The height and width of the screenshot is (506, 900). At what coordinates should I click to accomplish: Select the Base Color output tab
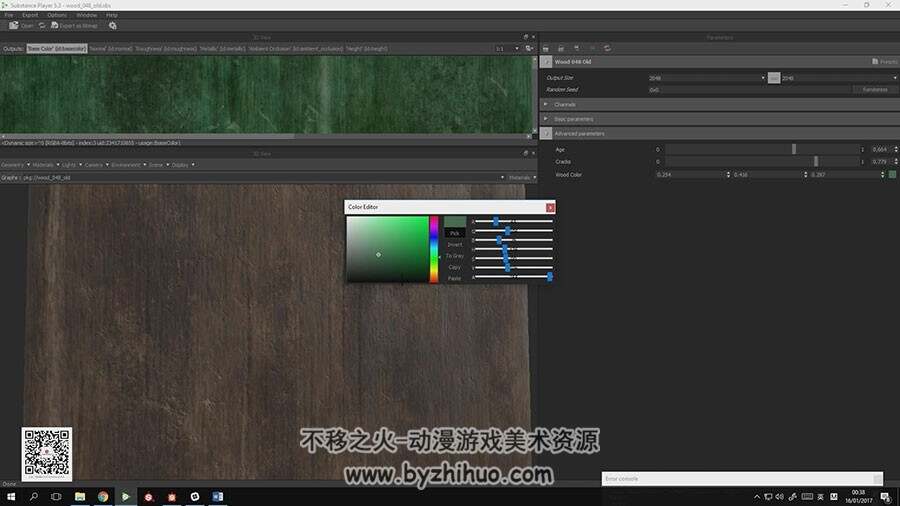coord(57,49)
